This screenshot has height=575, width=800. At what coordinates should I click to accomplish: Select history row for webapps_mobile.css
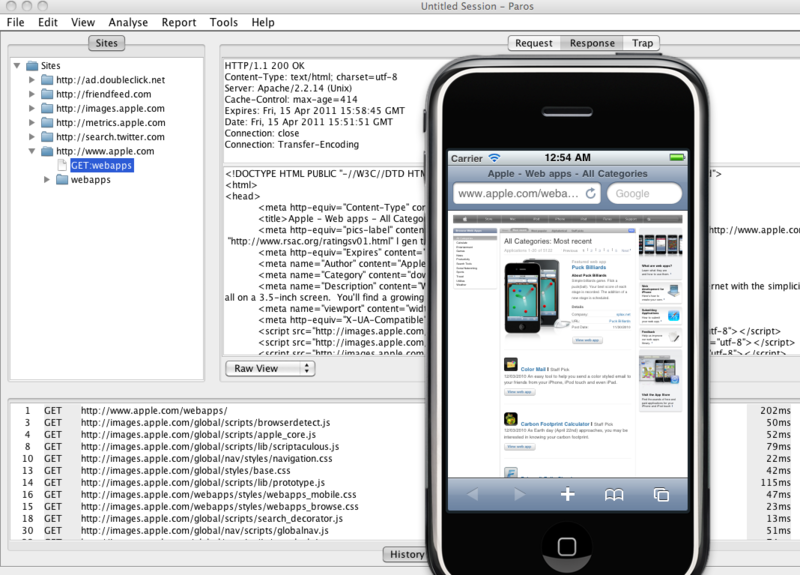pos(219,494)
